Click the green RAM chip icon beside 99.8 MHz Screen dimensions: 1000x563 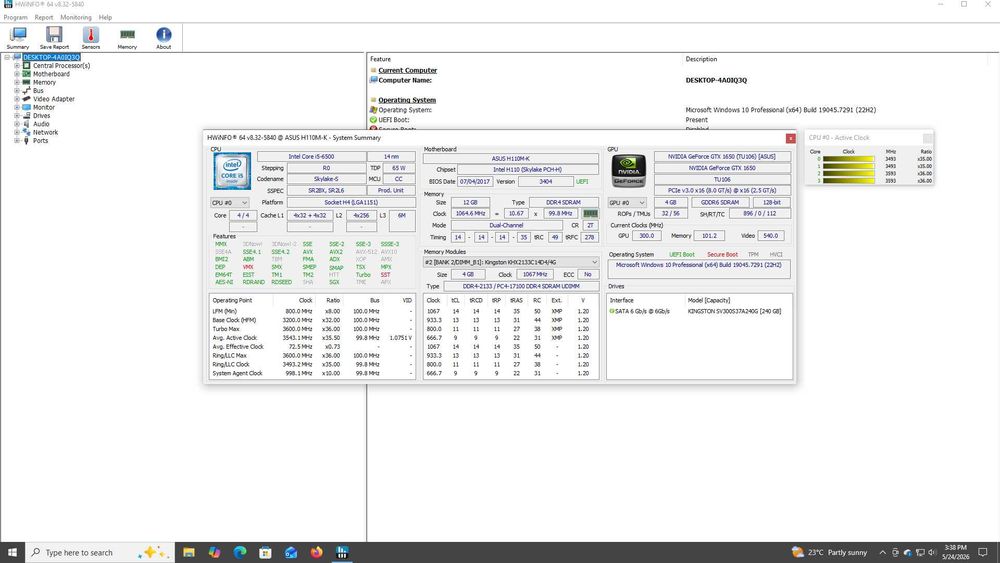pyautogui.click(x=591, y=214)
